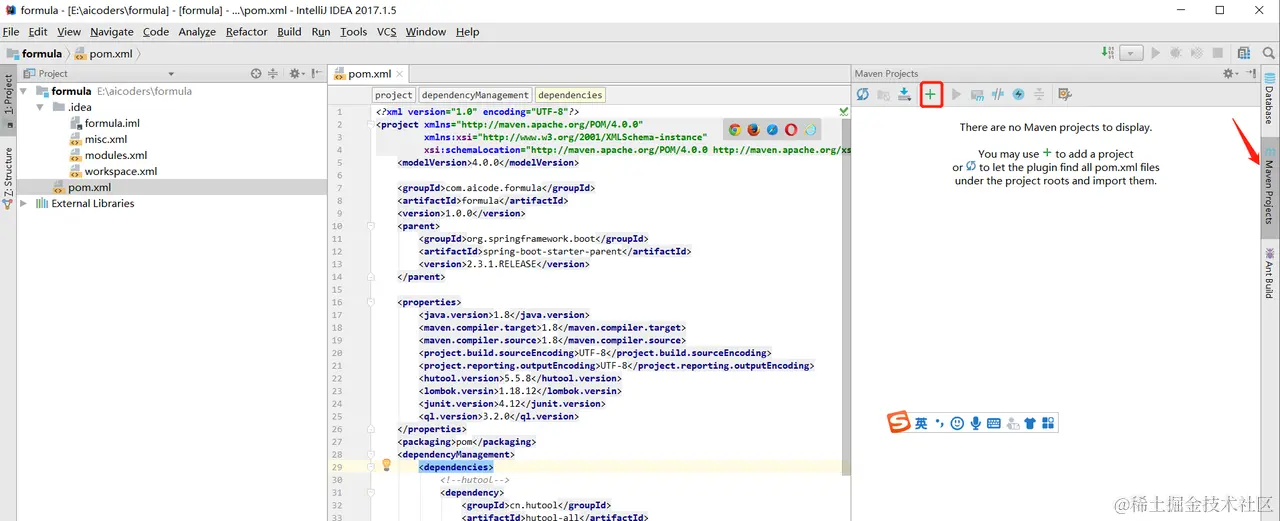
Task: Open in Opera browser icon
Action: pyautogui.click(x=791, y=129)
